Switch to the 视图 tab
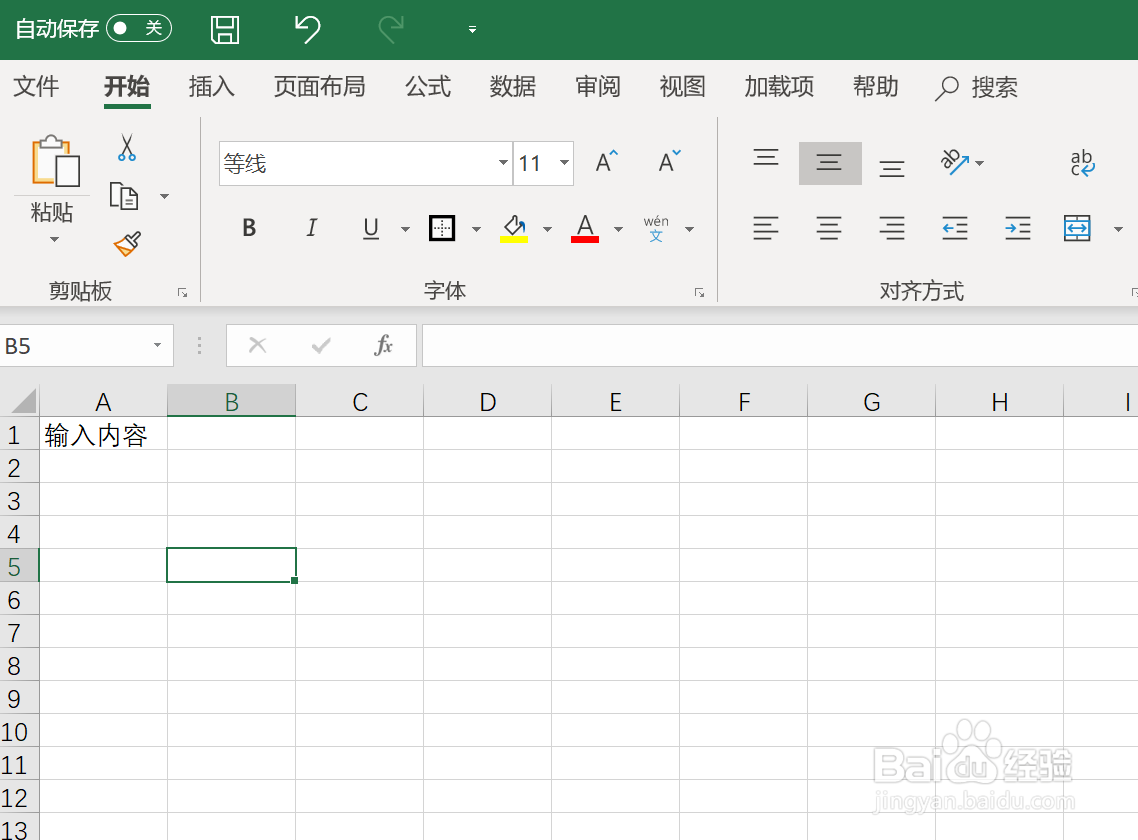 [682, 86]
